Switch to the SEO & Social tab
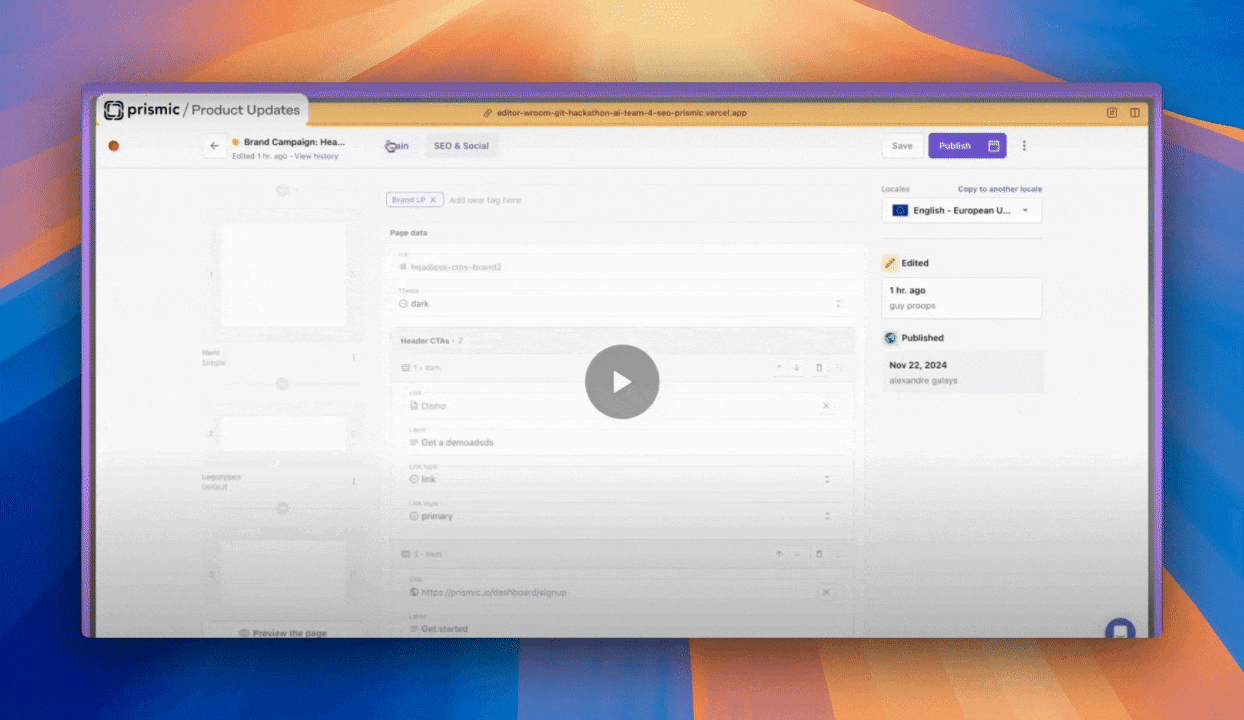1244x720 pixels. pyautogui.click(x=461, y=145)
